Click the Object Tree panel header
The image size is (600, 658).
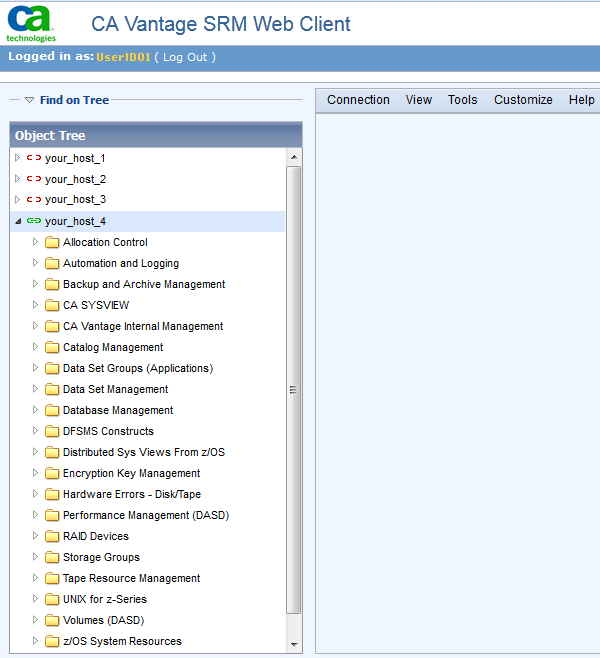156,135
